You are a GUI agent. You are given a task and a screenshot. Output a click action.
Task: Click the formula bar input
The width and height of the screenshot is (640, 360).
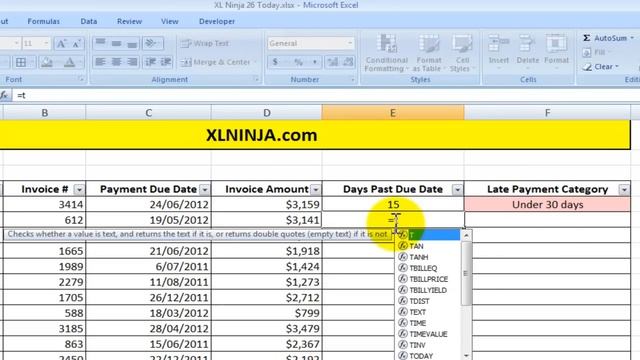(327, 95)
